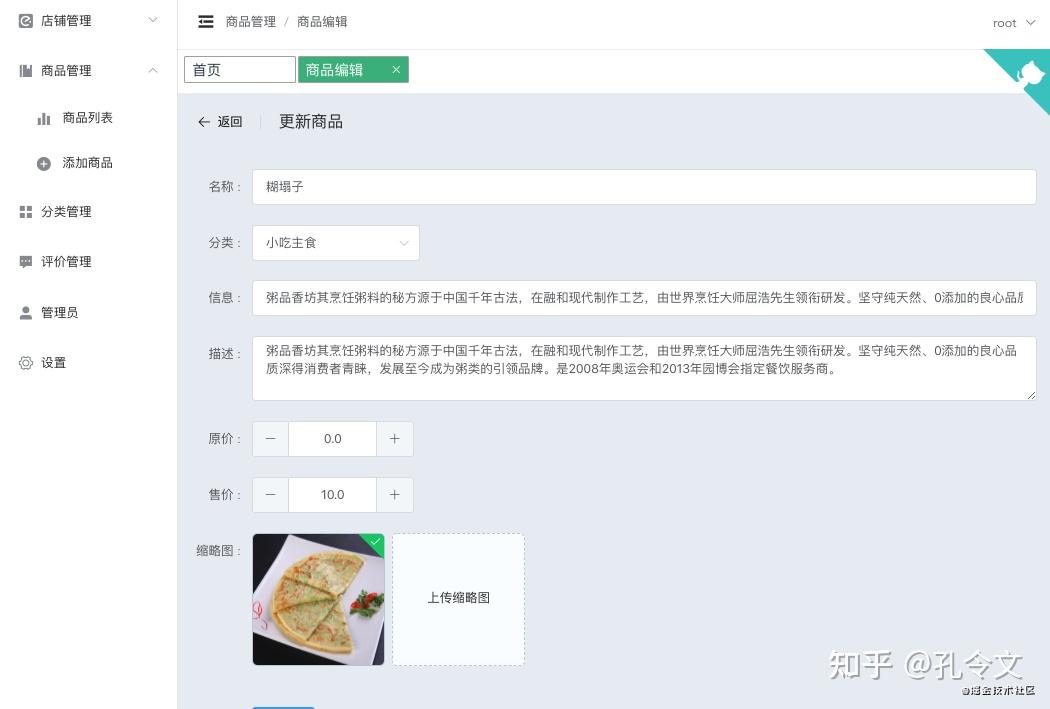Click the 添加商品 plus circle icon
Screen dimensions: 1050x709
coord(44,163)
